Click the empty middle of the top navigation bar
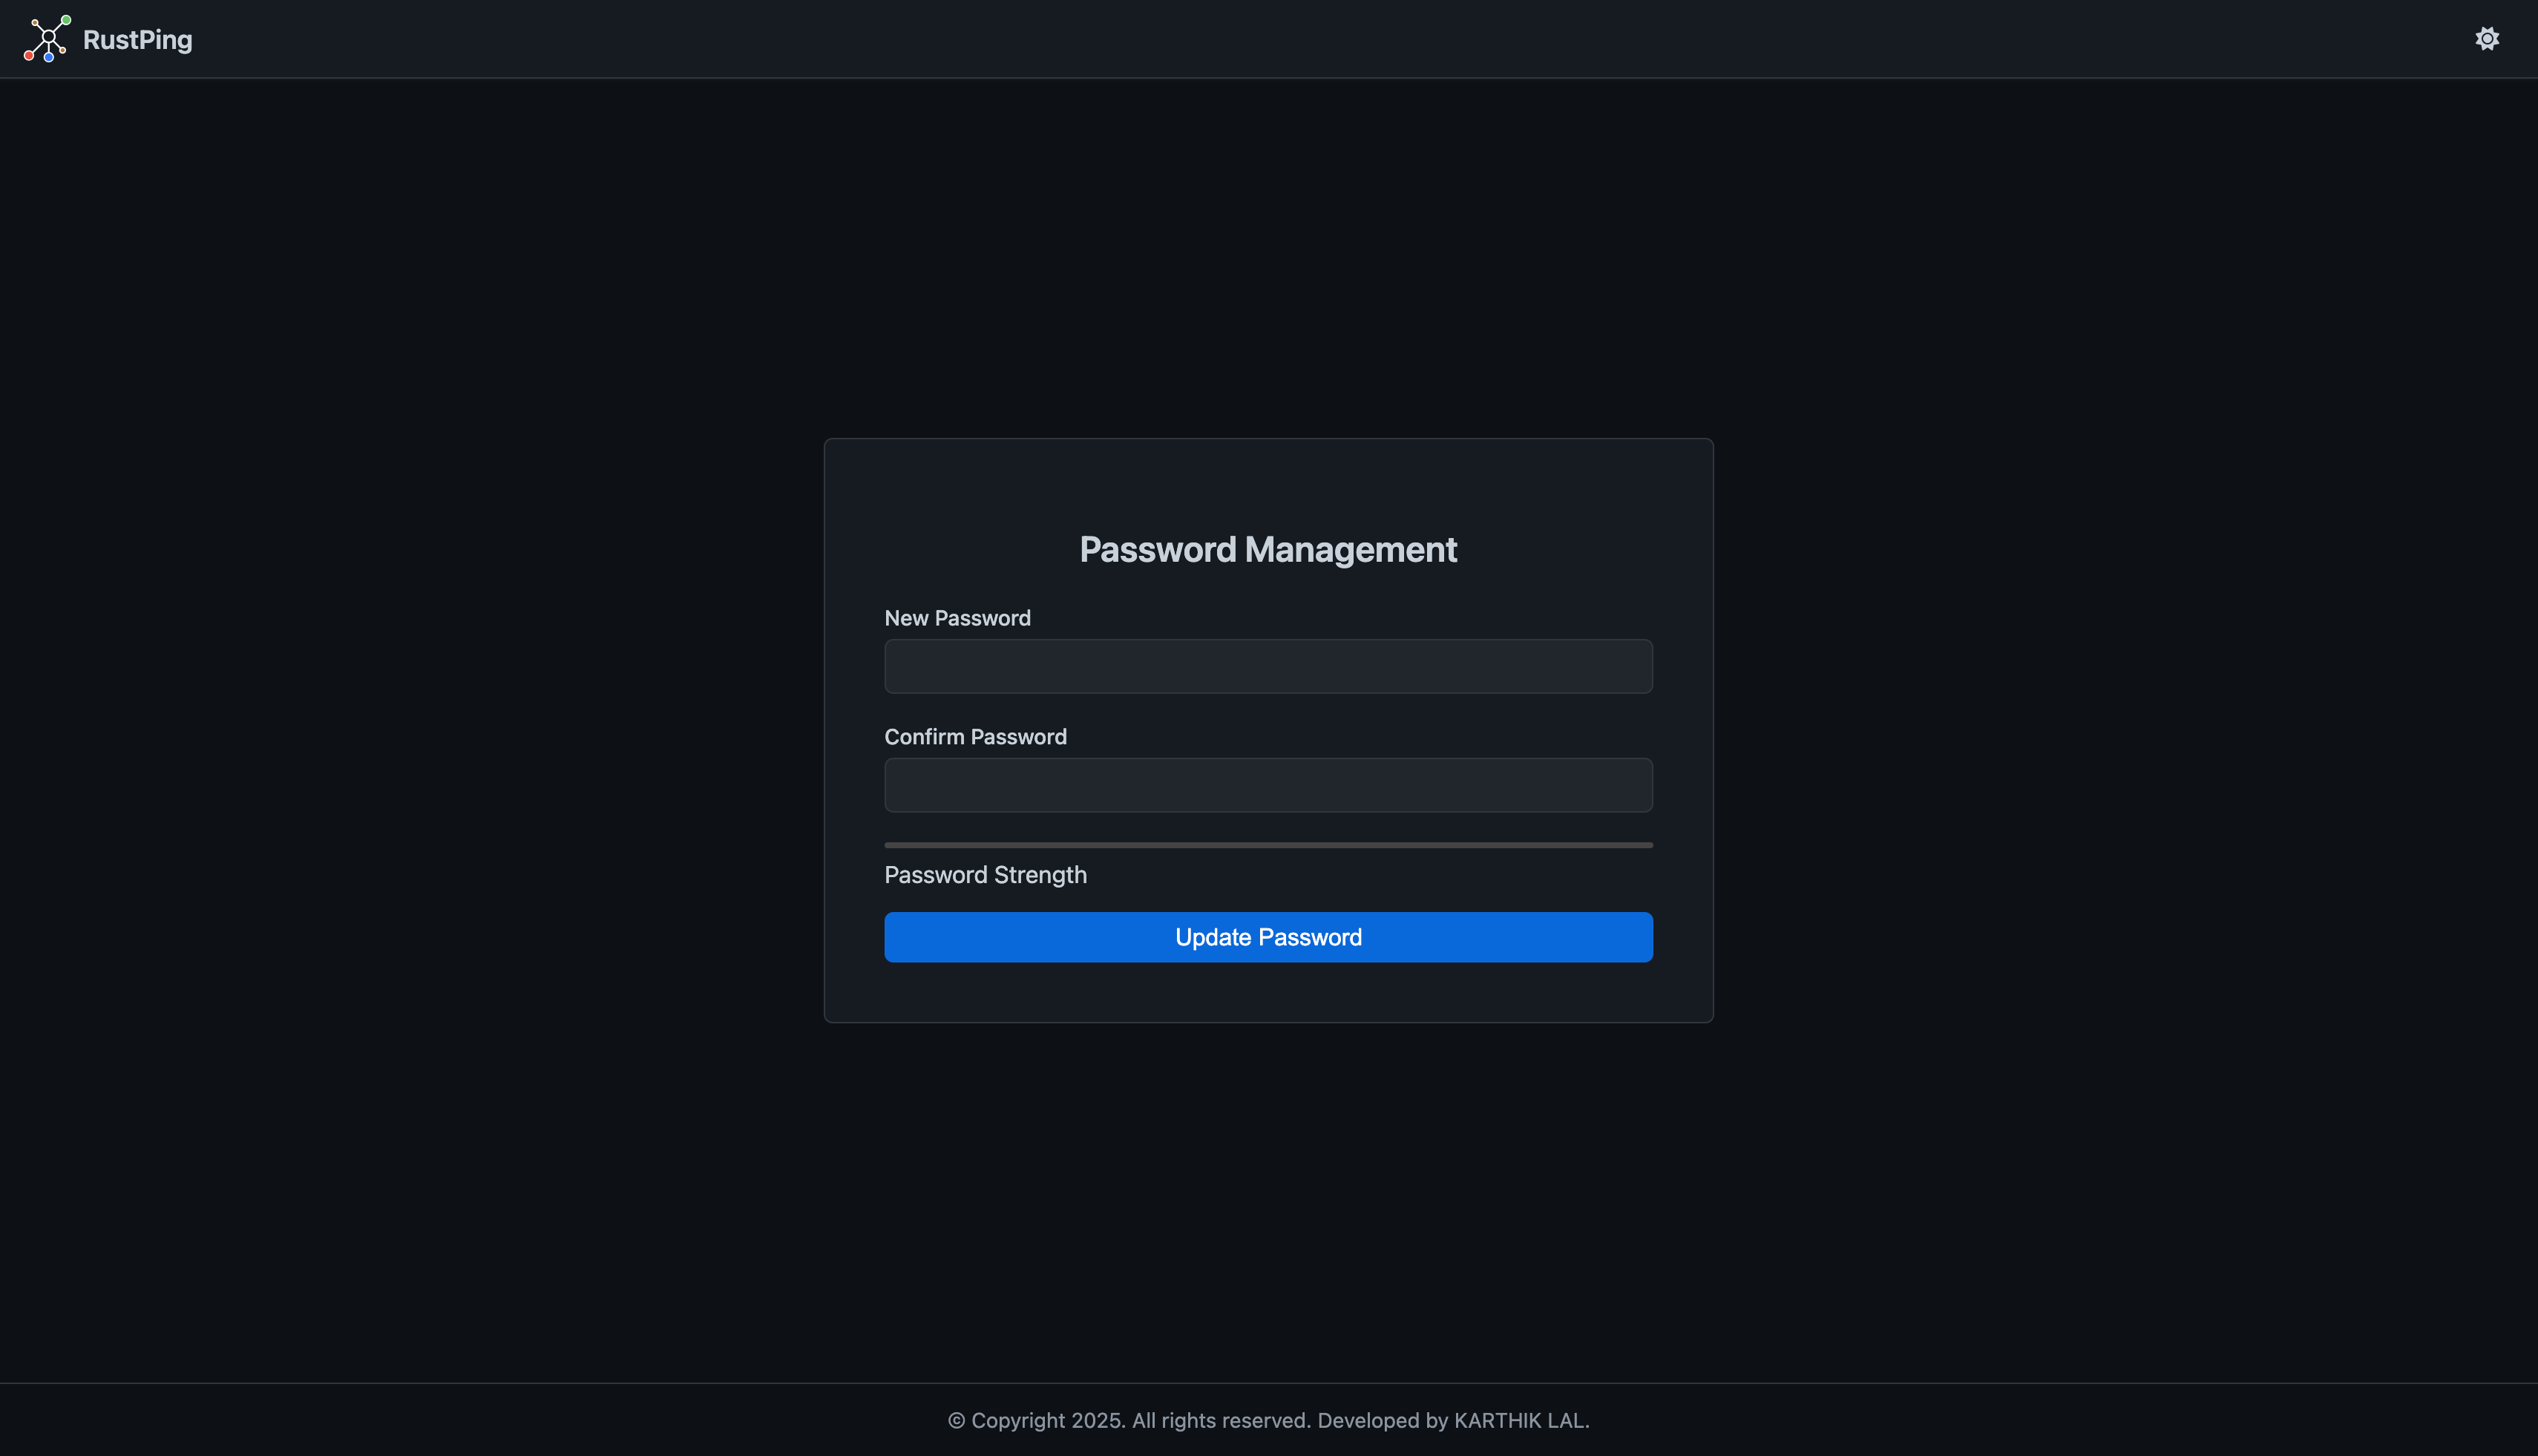The width and height of the screenshot is (2538, 1456). tap(1268, 39)
